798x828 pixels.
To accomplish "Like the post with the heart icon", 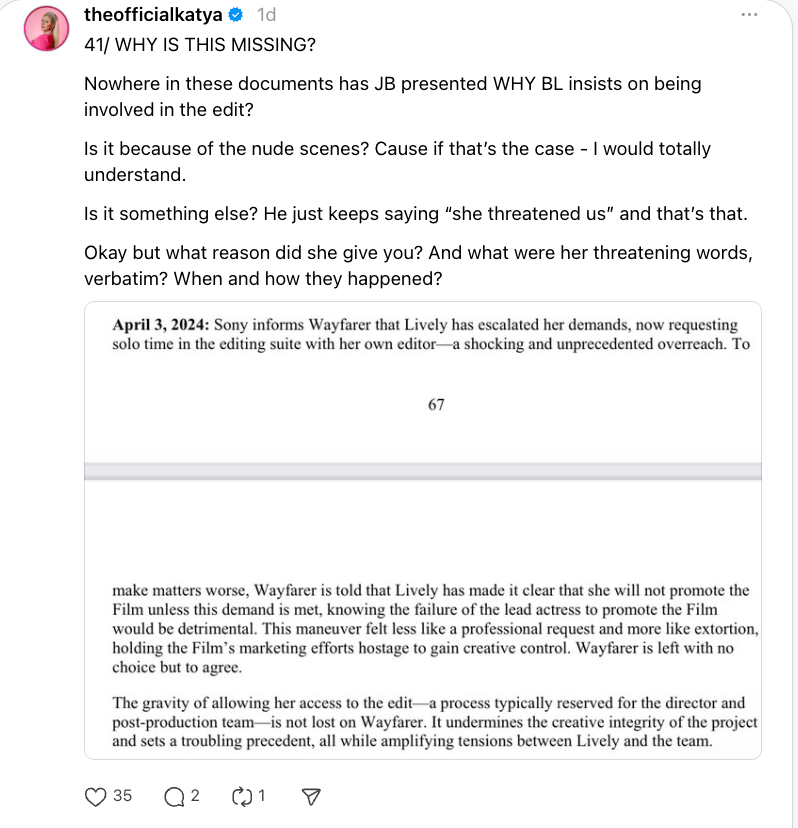I will click(96, 796).
